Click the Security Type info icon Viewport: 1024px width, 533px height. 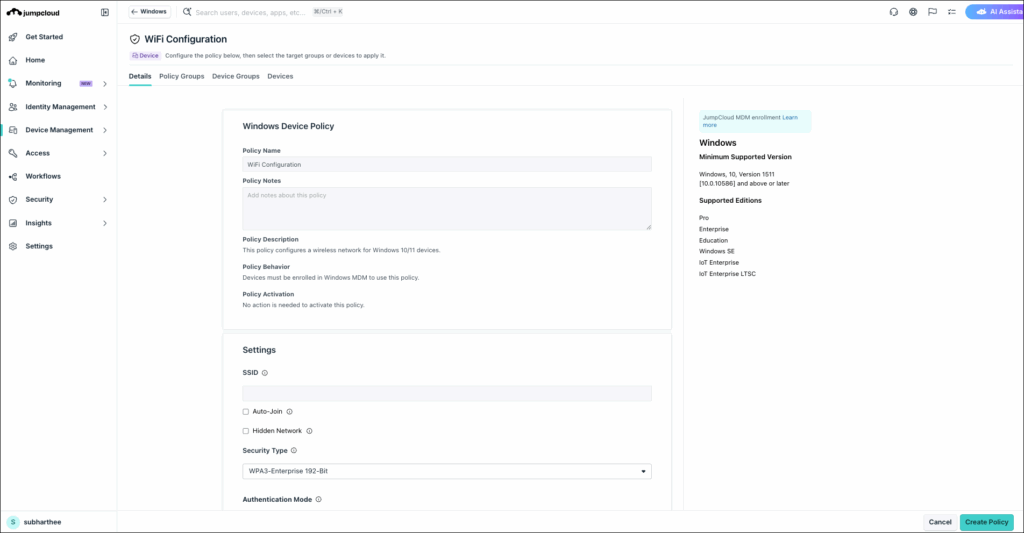point(294,451)
